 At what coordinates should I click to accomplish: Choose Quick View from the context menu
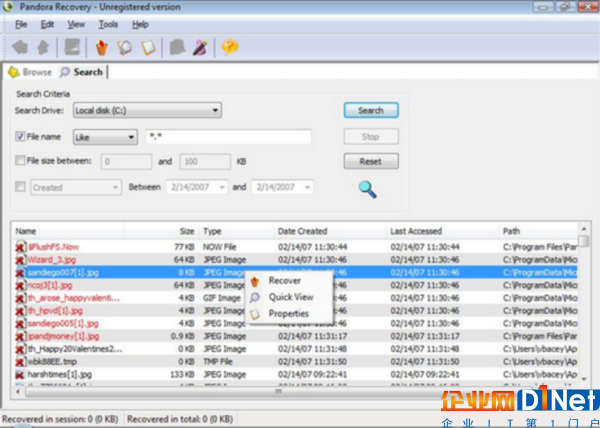pos(291,297)
